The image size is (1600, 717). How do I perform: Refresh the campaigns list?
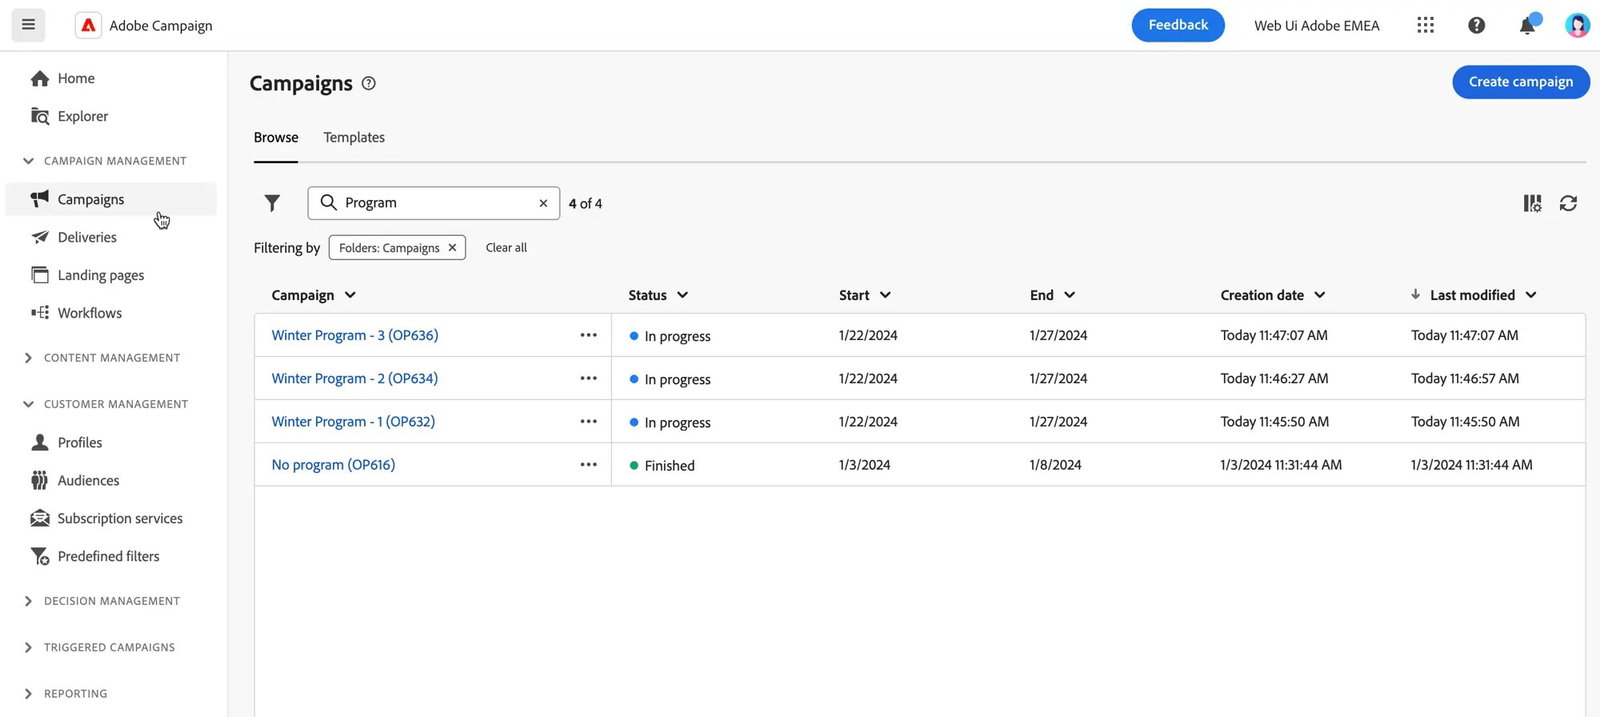(x=1568, y=203)
